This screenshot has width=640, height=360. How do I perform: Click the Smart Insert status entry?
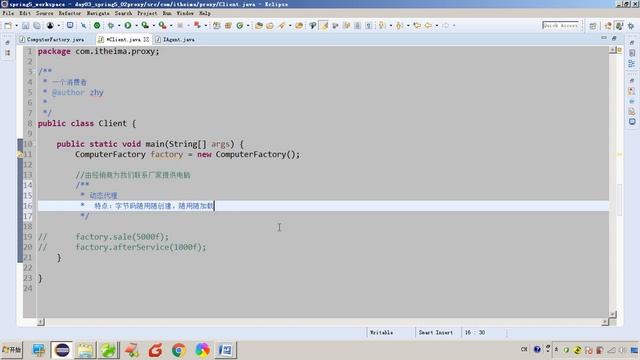pos(436,333)
